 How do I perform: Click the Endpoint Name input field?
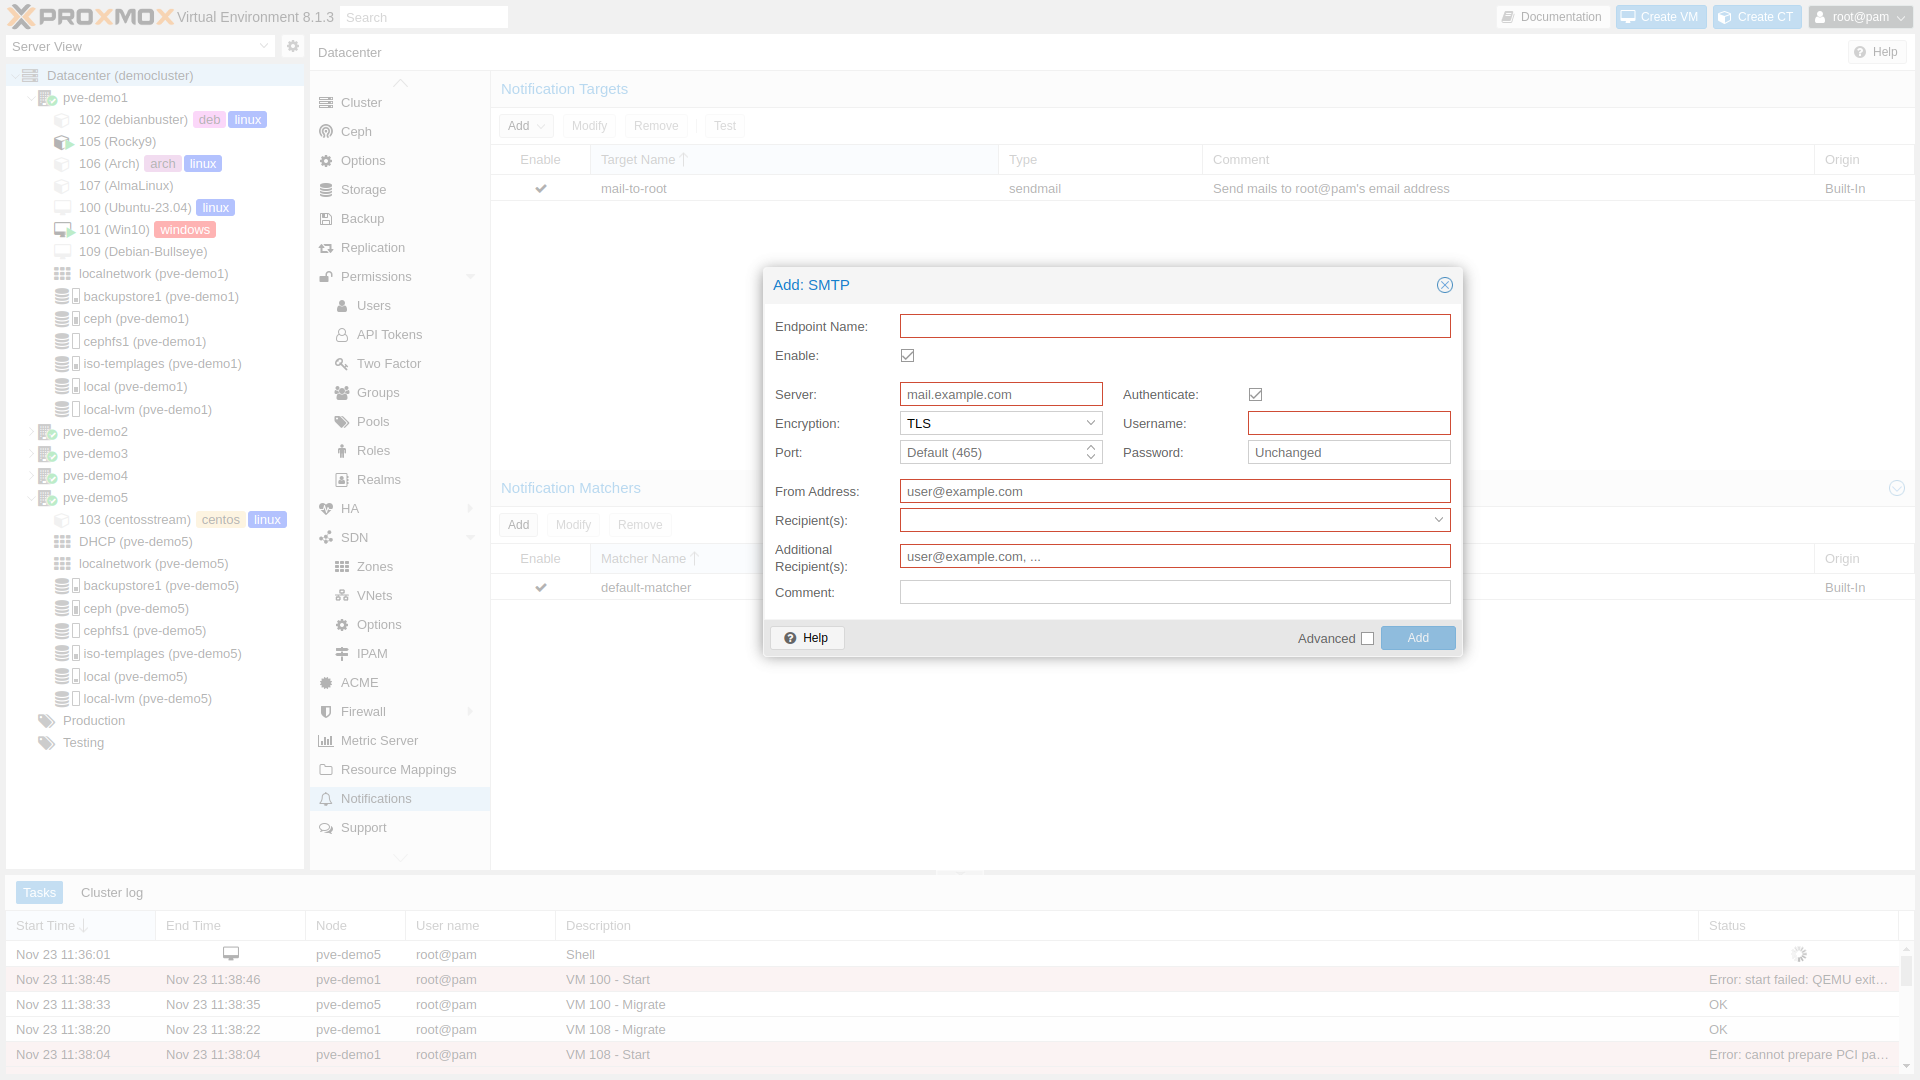tap(1175, 327)
